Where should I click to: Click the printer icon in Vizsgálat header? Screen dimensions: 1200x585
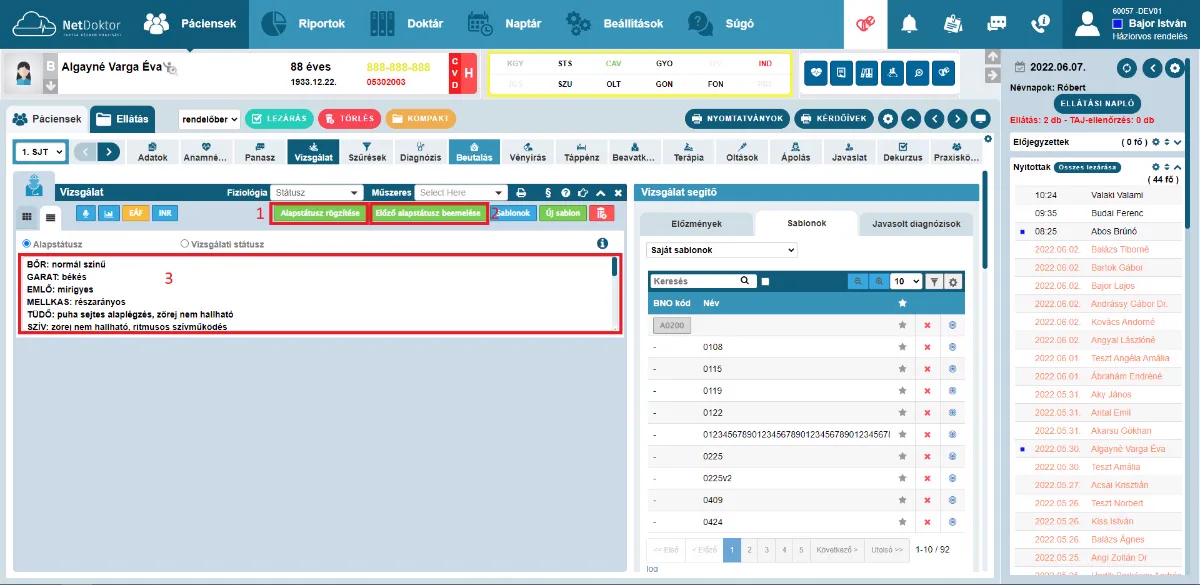pyautogui.click(x=521, y=192)
